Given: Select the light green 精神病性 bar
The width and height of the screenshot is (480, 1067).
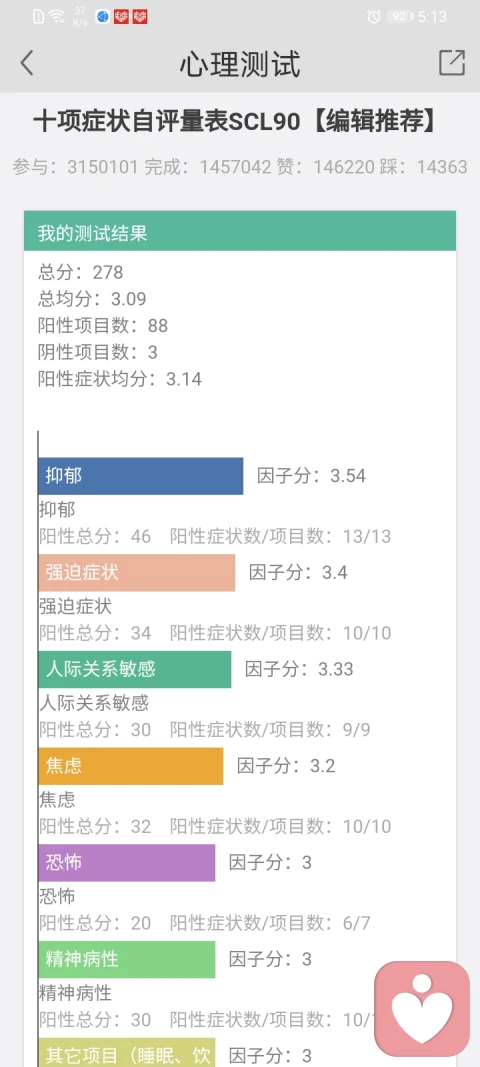Looking at the screenshot, I should click(127, 959).
